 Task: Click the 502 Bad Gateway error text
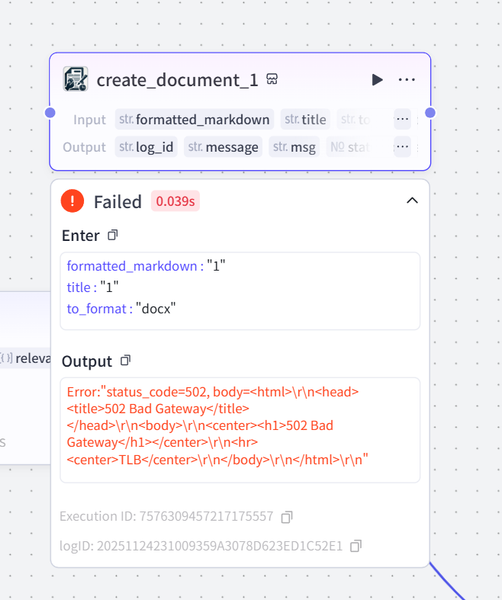217,426
